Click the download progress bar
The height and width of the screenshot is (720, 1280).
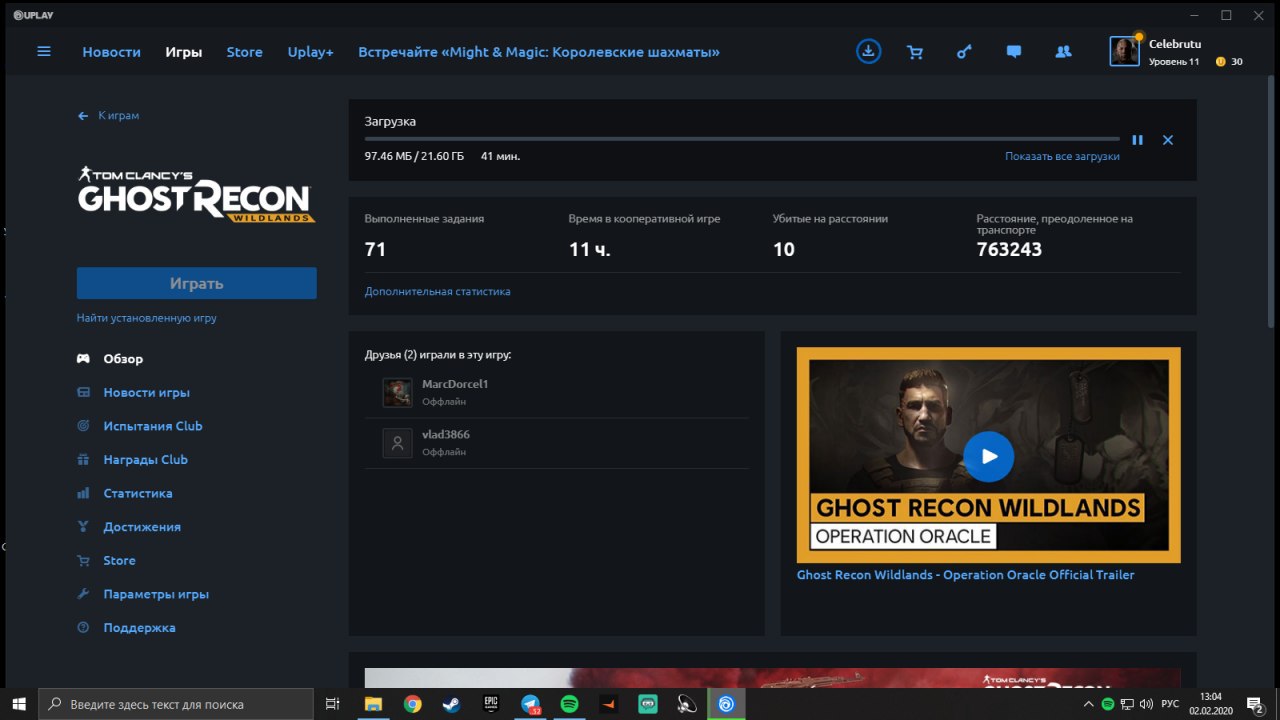point(742,139)
